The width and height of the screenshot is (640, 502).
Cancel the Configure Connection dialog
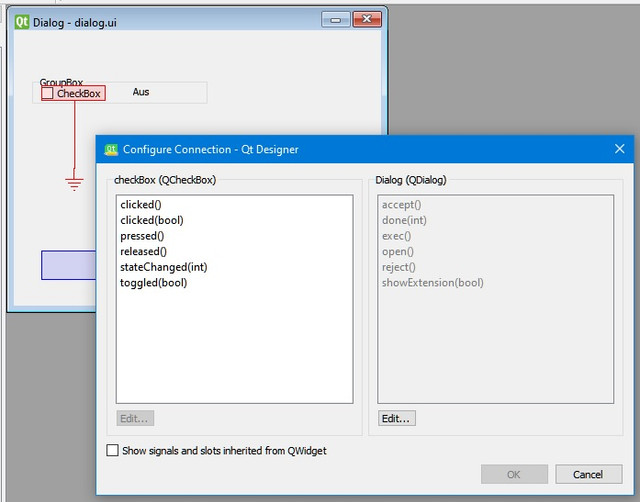tap(589, 474)
